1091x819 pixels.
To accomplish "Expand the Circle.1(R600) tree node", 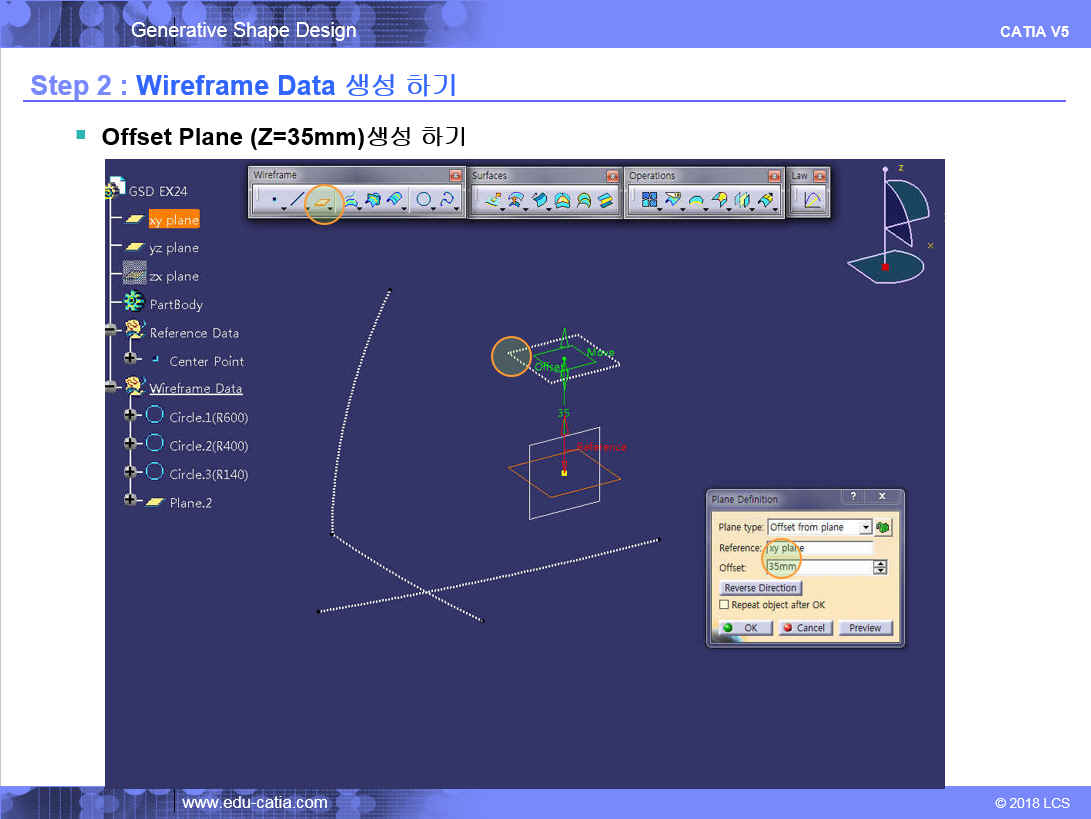I will coord(130,416).
